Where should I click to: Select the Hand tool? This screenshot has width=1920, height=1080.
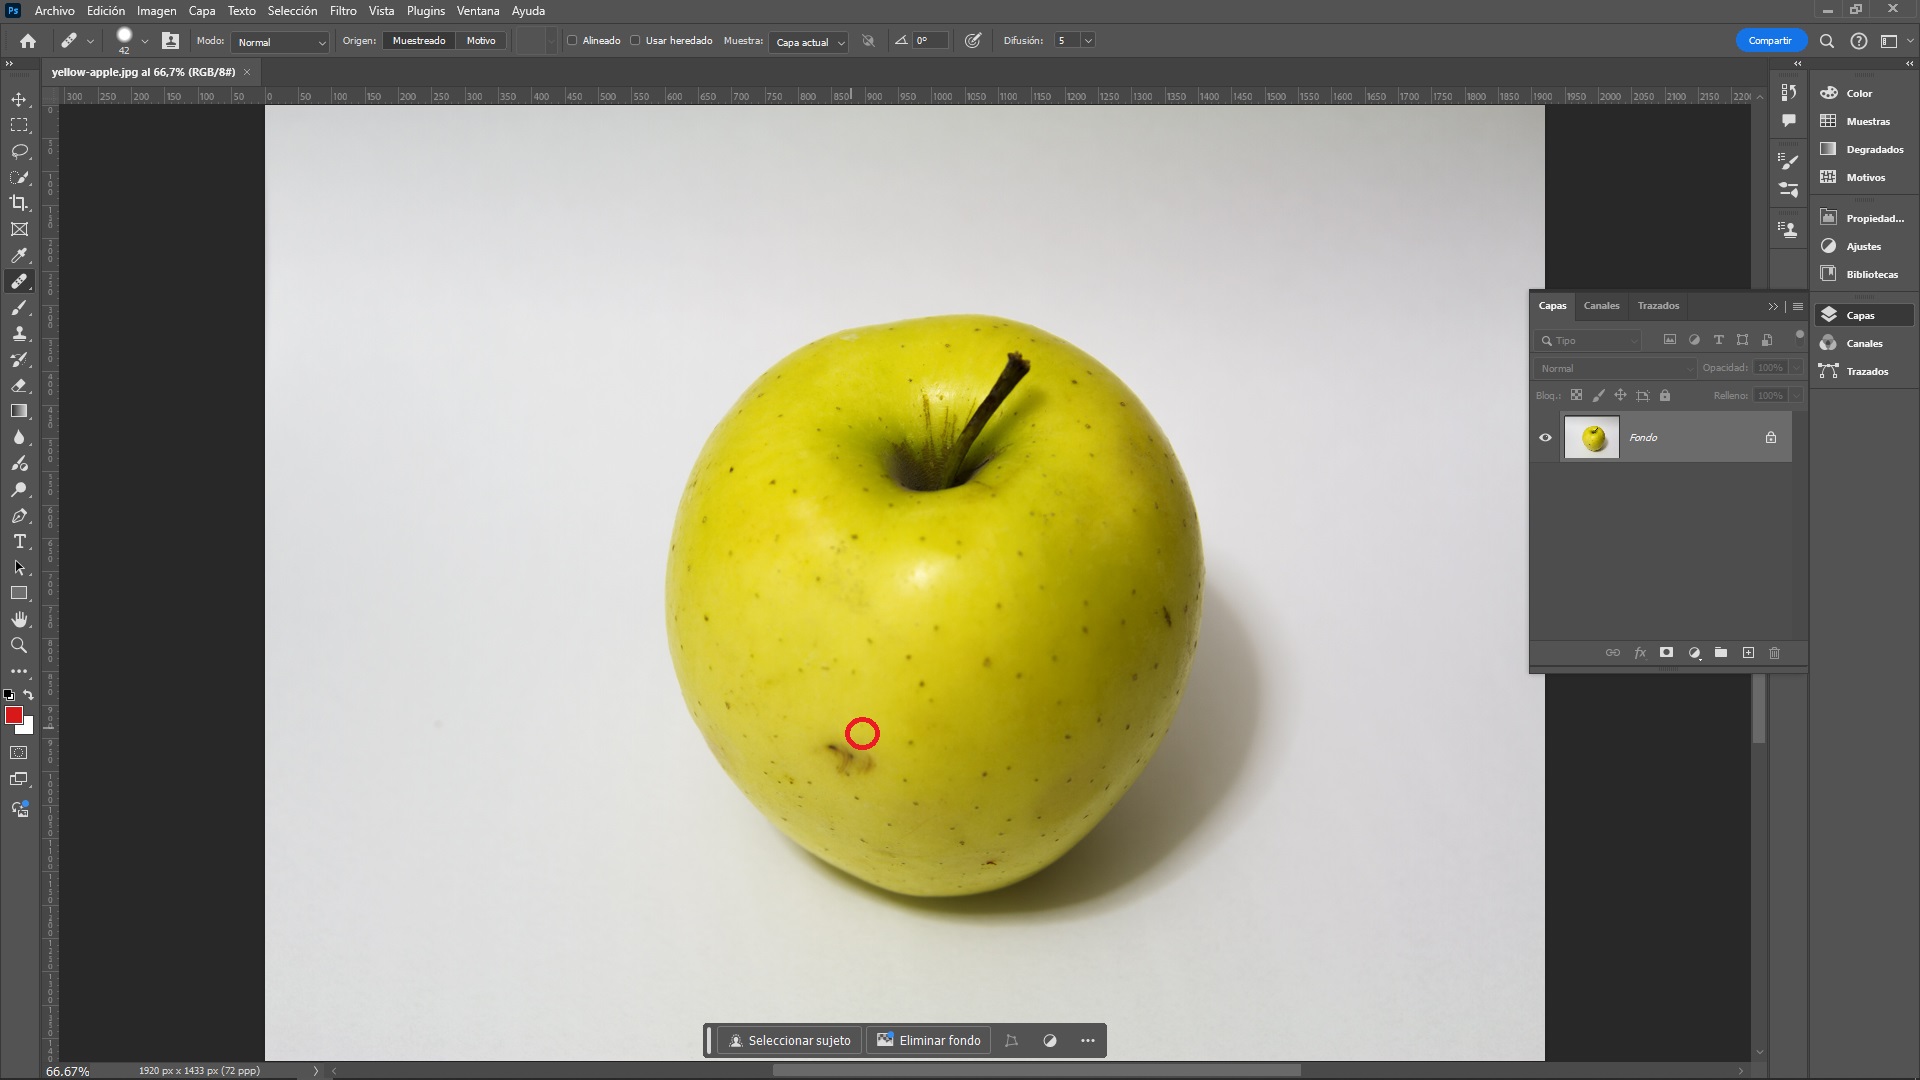click(x=19, y=619)
